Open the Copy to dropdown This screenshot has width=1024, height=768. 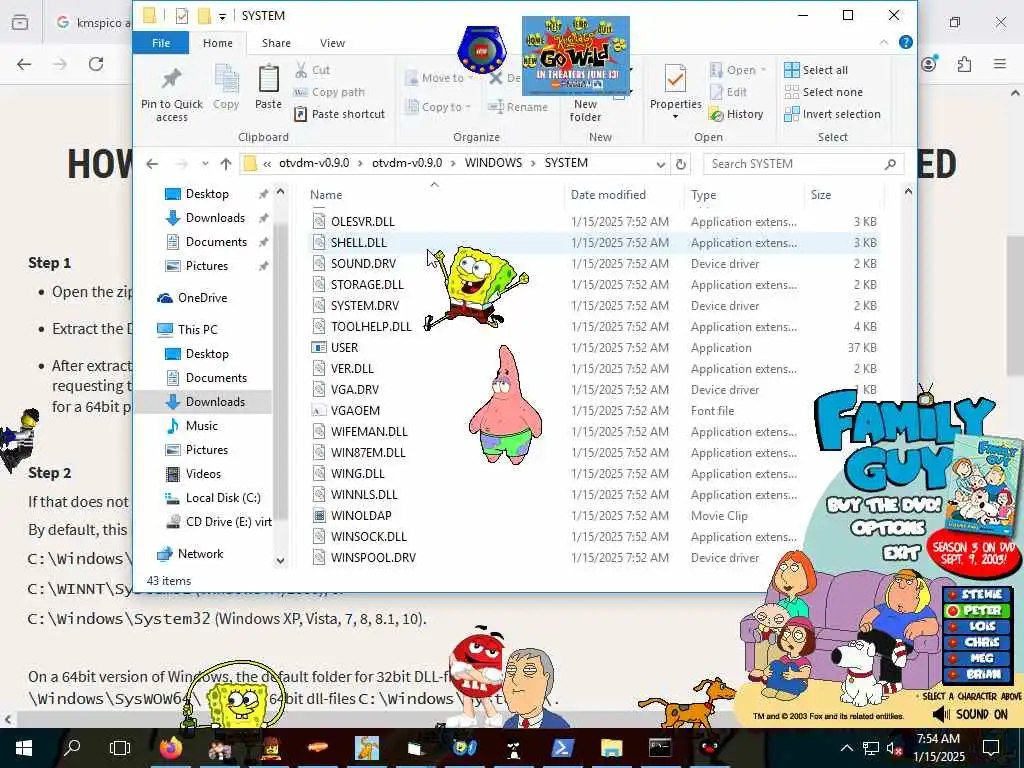point(438,107)
